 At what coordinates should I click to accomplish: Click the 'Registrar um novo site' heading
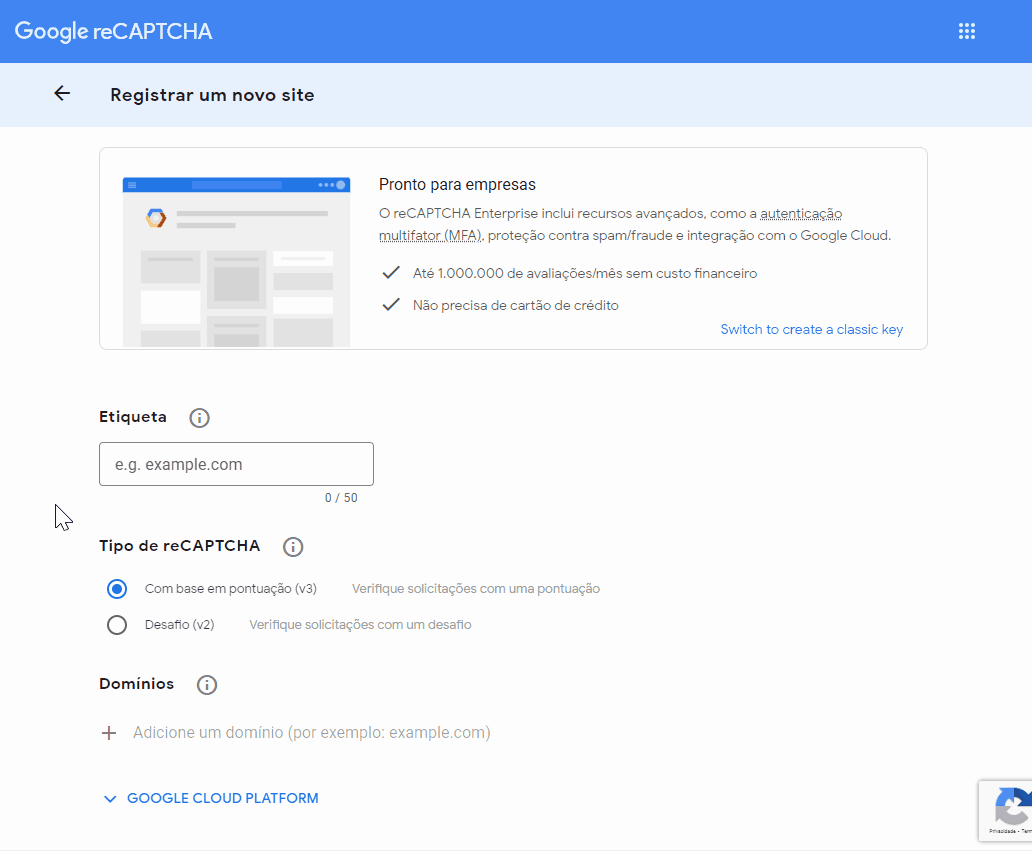pos(212,95)
